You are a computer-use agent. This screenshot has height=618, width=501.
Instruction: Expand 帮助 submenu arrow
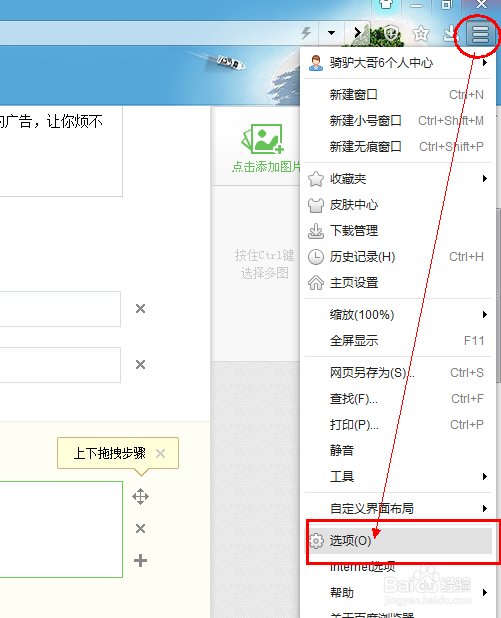click(x=484, y=592)
